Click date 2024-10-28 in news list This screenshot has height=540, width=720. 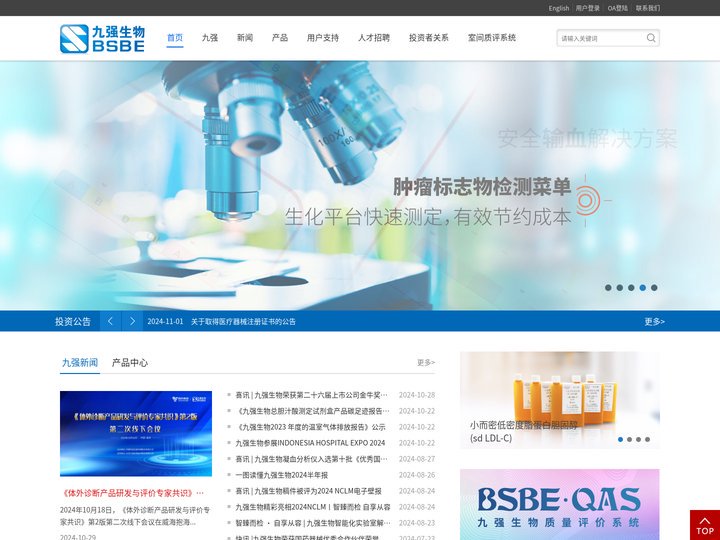(417, 395)
